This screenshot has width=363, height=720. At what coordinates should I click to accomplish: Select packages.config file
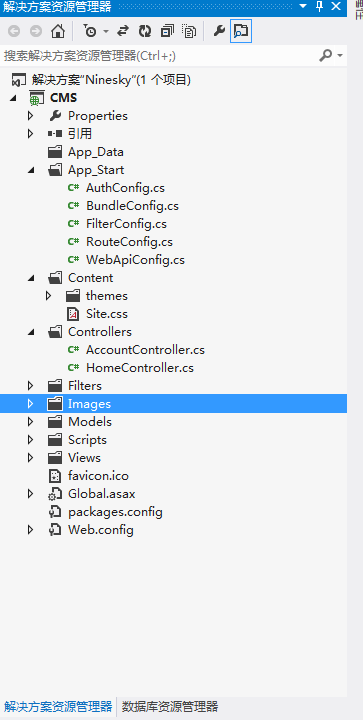[x=115, y=512]
